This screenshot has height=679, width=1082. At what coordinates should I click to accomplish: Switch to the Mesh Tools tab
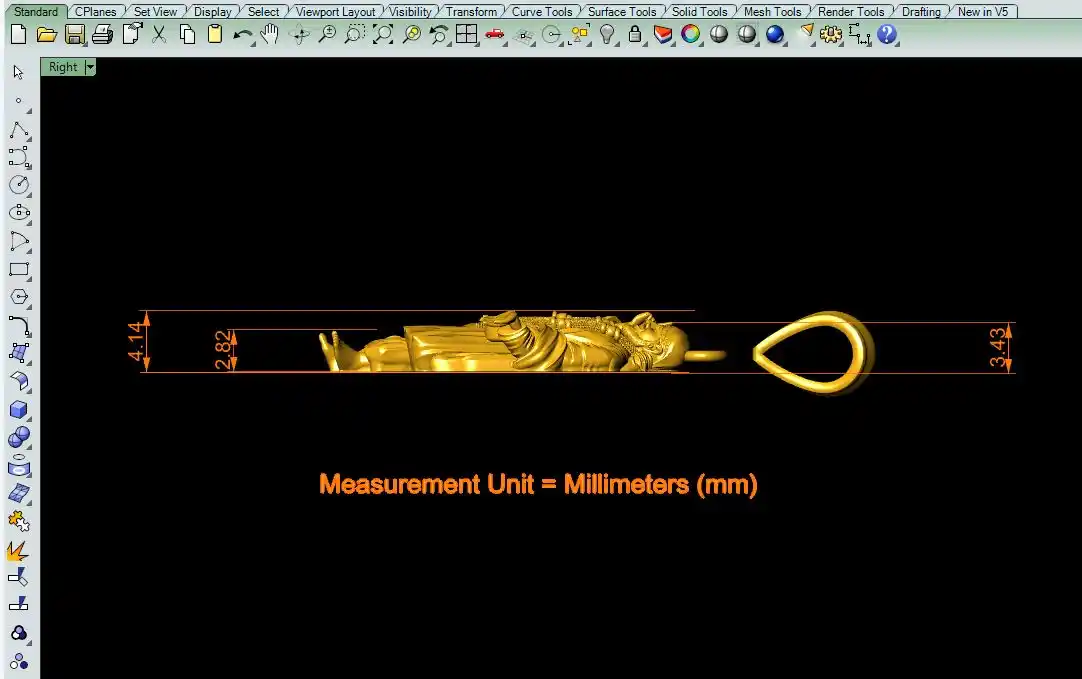pyautogui.click(x=772, y=12)
